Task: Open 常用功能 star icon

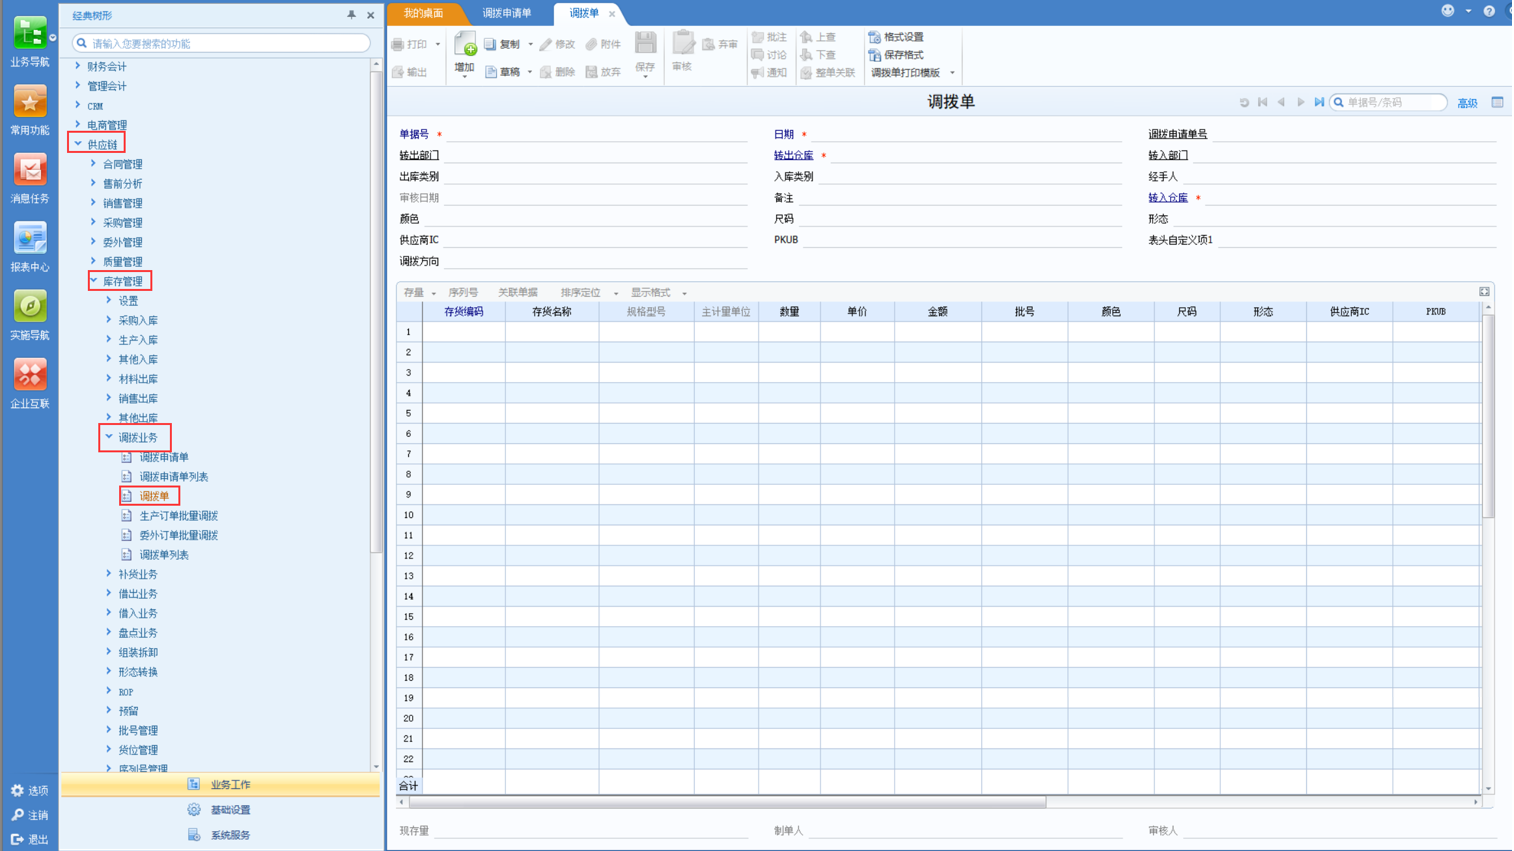Action: tap(30, 110)
